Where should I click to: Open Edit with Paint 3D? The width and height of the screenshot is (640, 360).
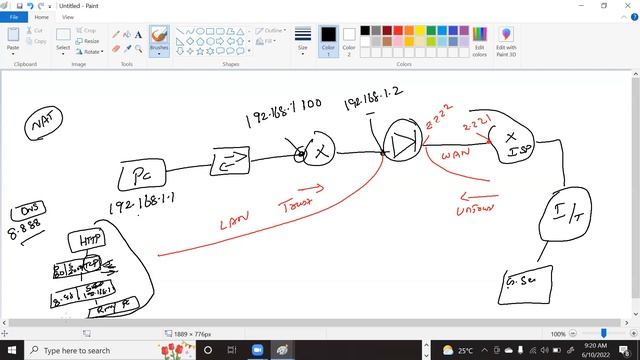pos(506,42)
